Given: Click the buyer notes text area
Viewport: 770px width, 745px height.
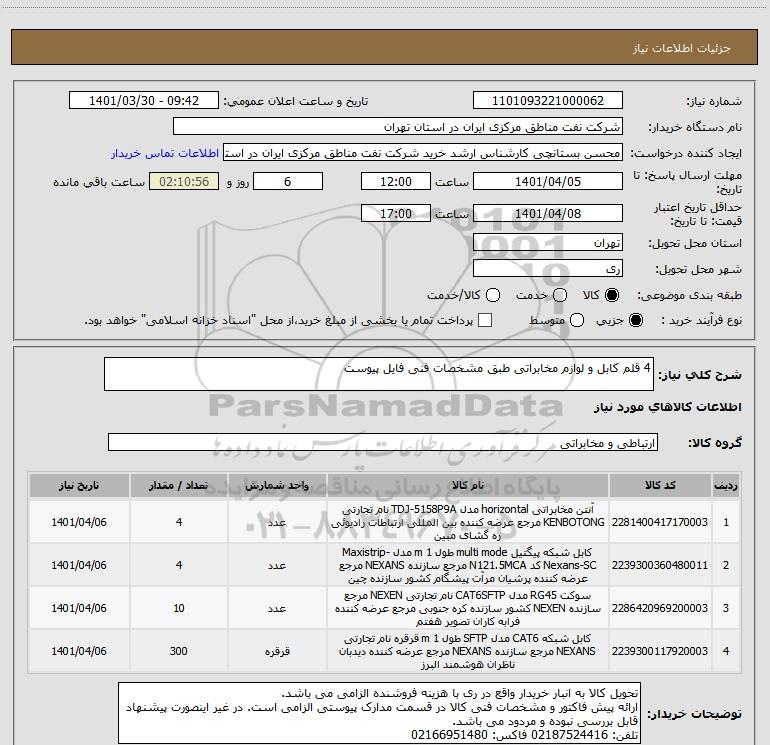Looking at the screenshot, I should tap(379, 713).
